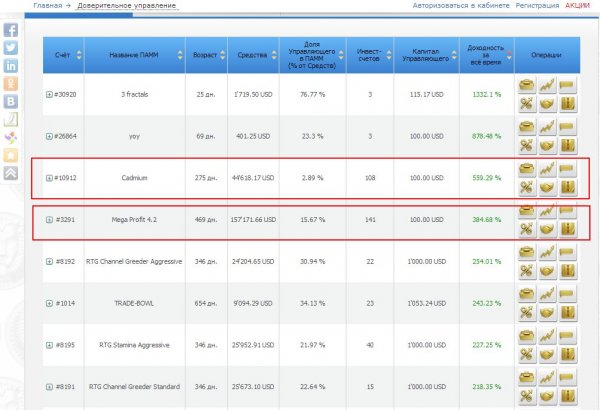Image resolution: width=600 pixels, height=410 pixels.
Task: Sort by Доходность за всё время
Action: pos(509,55)
